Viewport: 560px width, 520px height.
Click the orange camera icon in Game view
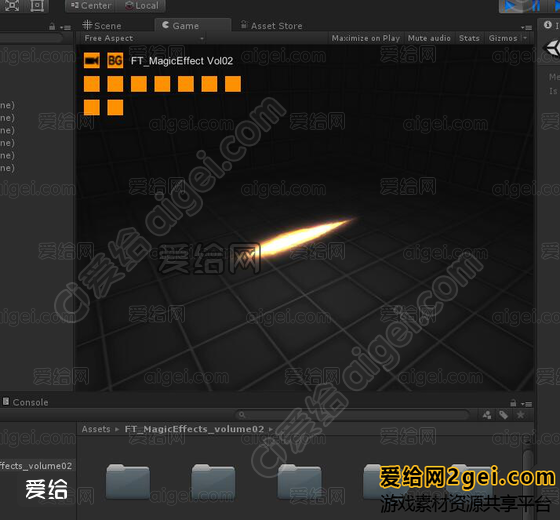coord(92,60)
